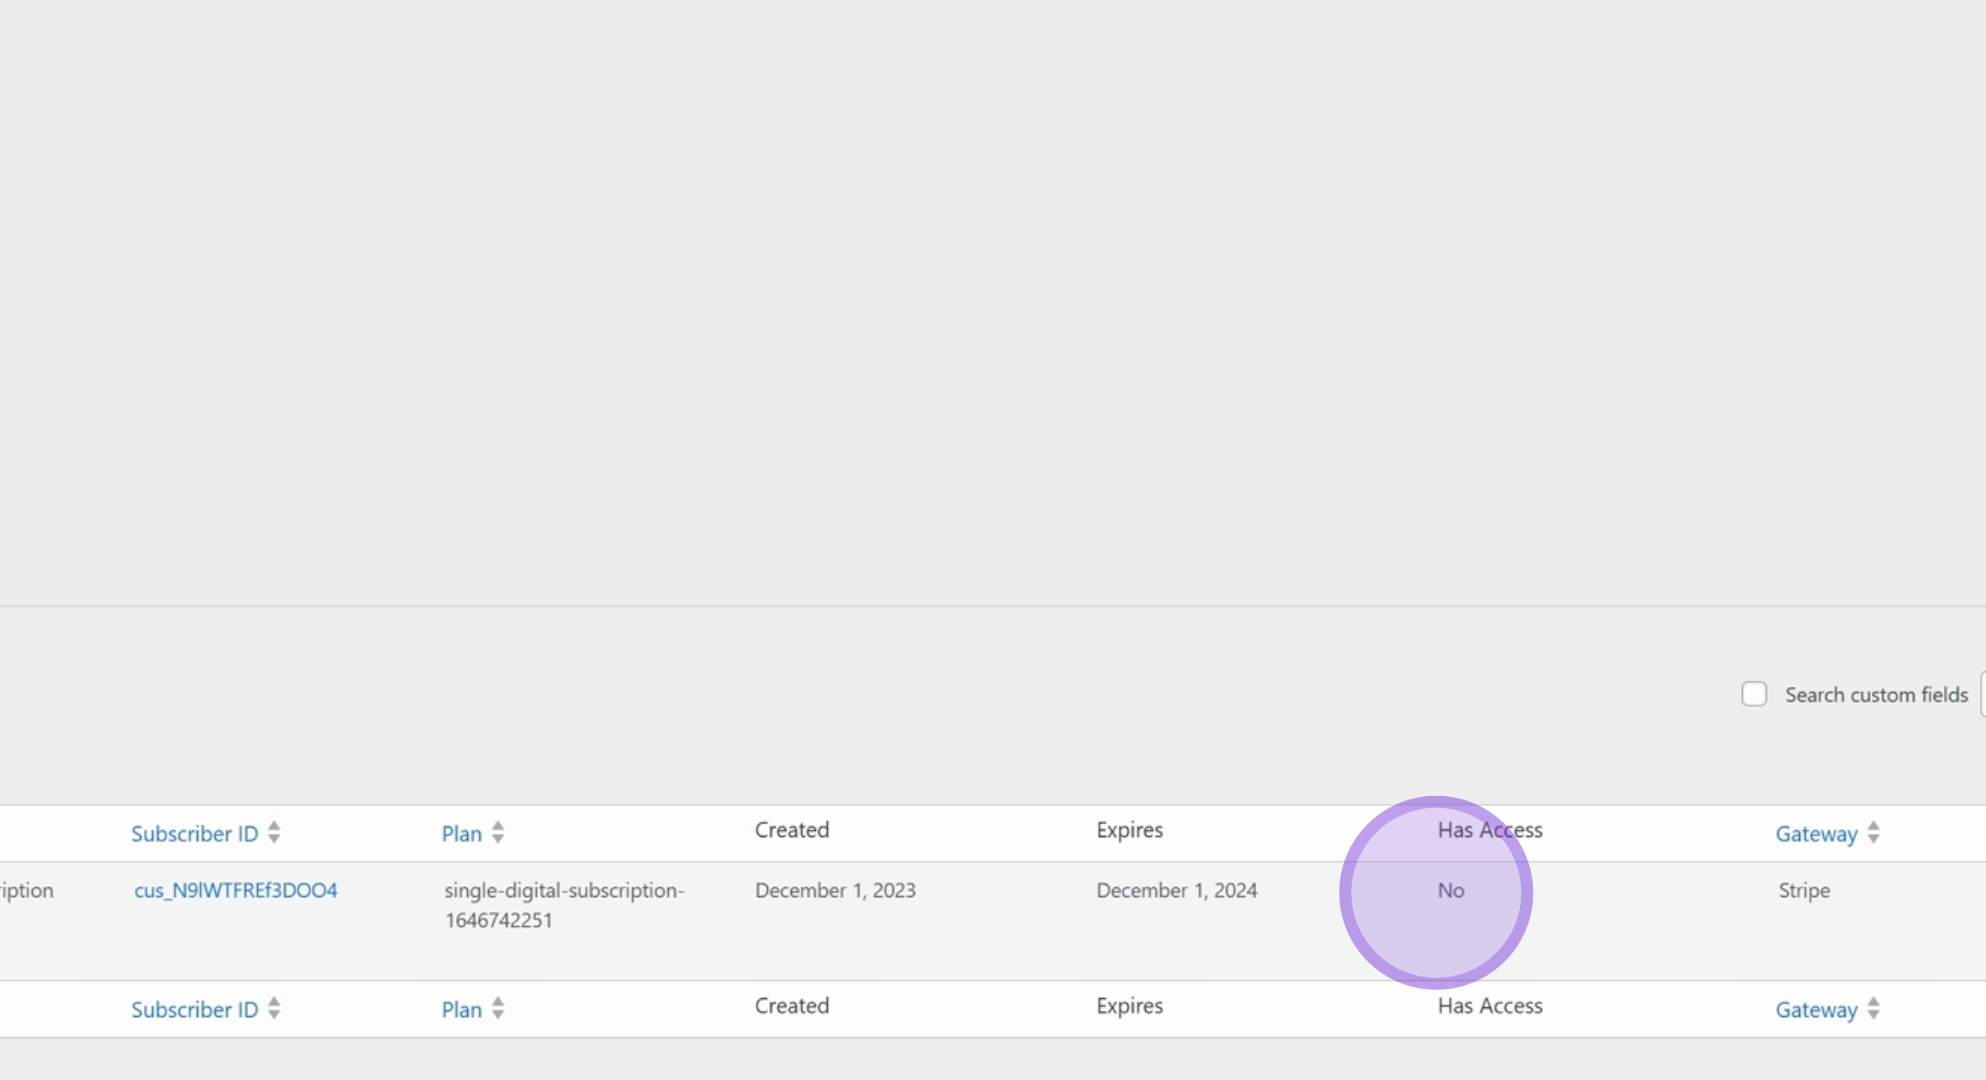1986x1080 pixels.
Task: Click the sort arrows beside header Gateway
Action: point(1874,833)
